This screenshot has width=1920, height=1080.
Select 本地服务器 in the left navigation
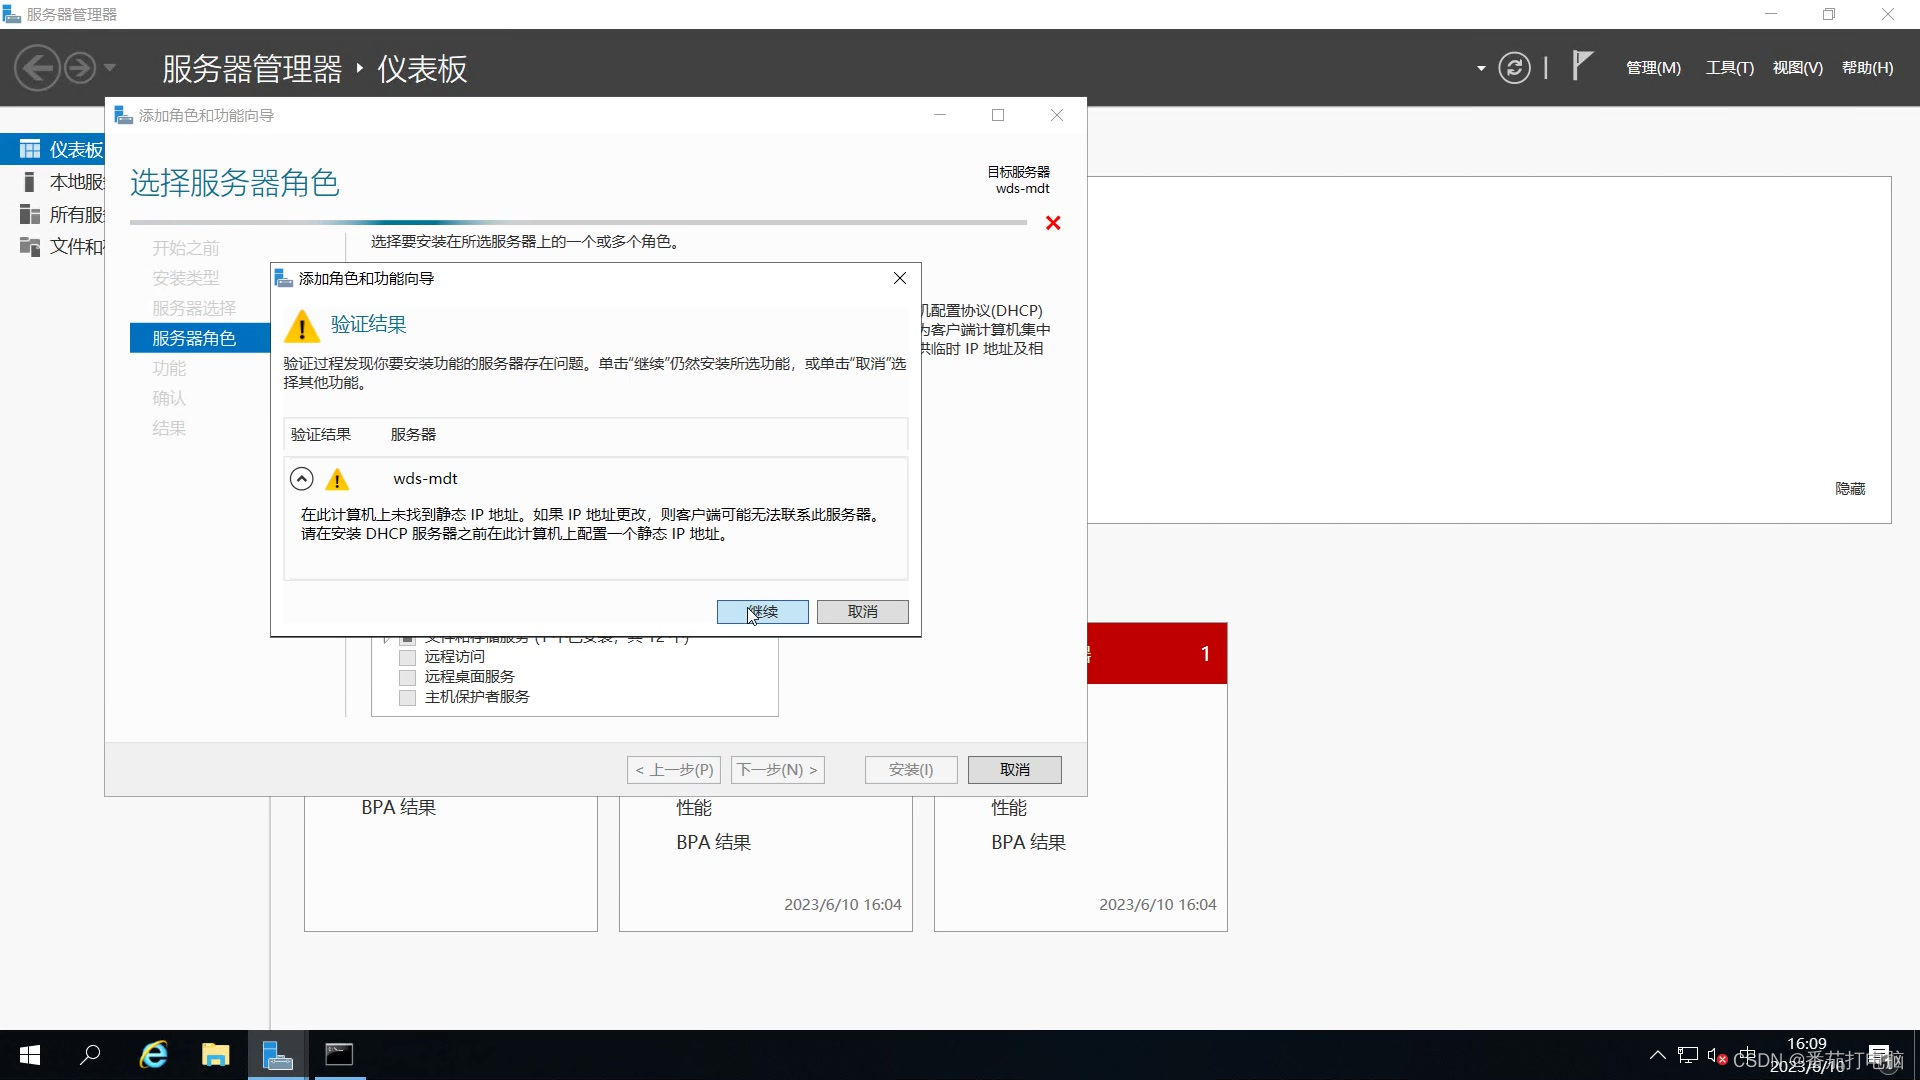pyautogui.click(x=52, y=182)
